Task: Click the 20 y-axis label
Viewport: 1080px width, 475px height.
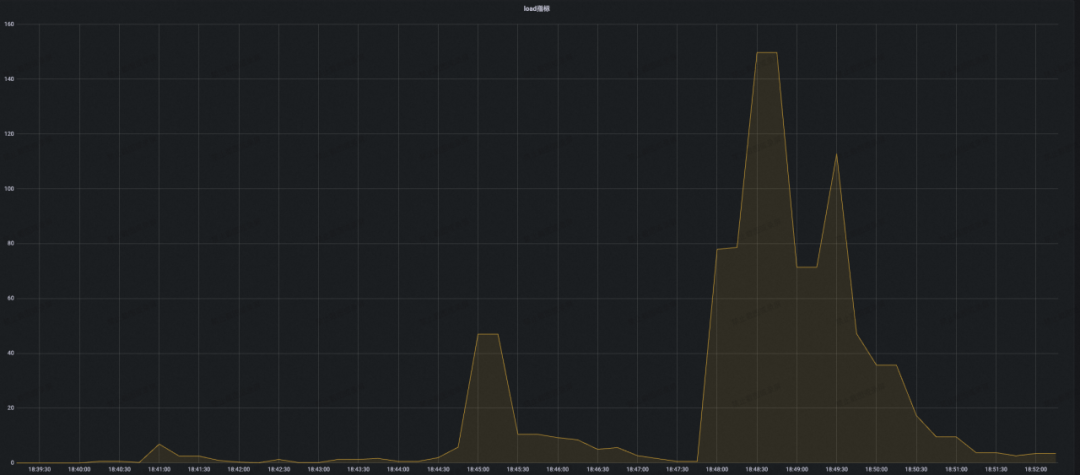Action: (x=10, y=408)
